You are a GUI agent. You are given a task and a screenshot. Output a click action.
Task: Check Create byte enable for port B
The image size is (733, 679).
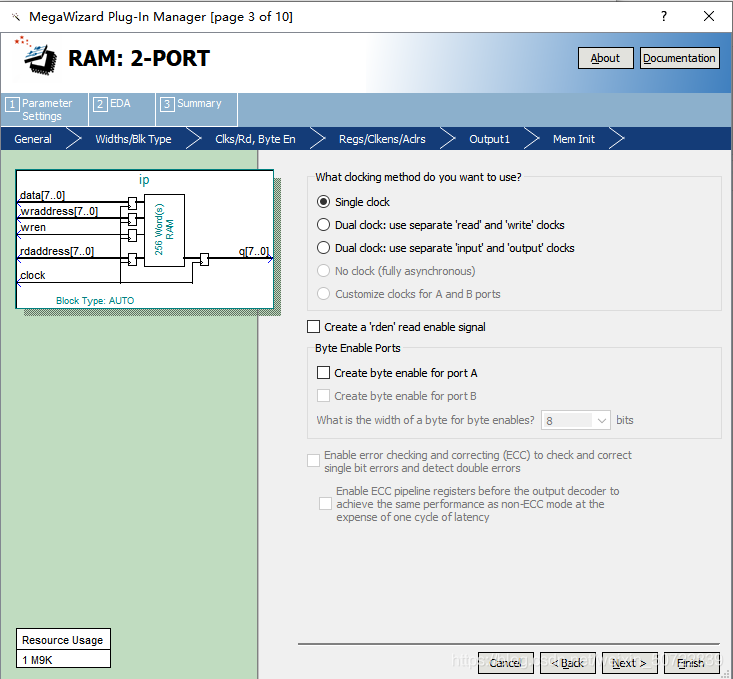323,396
